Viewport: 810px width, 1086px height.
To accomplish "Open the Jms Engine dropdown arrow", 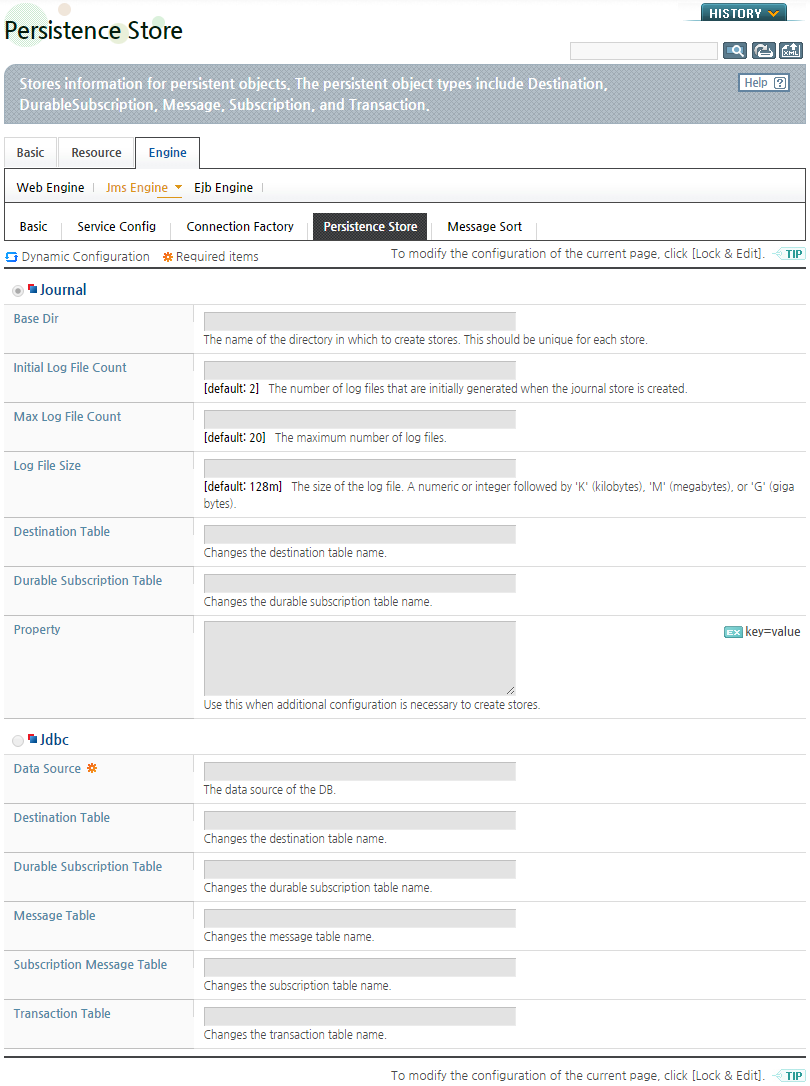I will click(x=179, y=187).
